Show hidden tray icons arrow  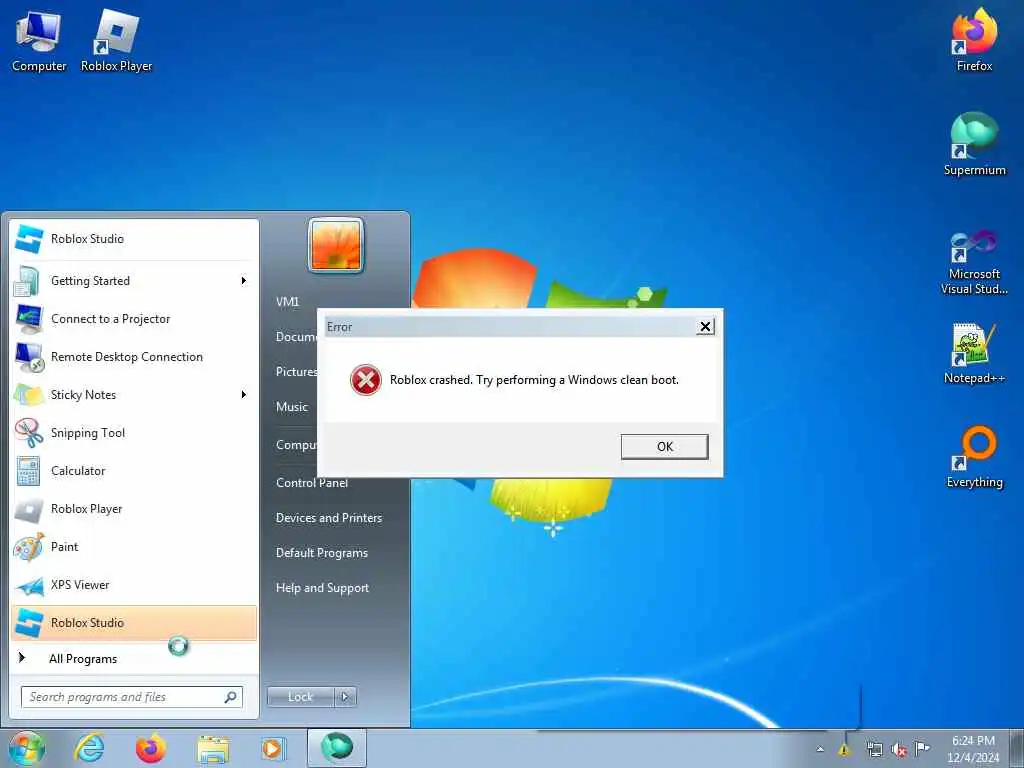click(820, 750)
